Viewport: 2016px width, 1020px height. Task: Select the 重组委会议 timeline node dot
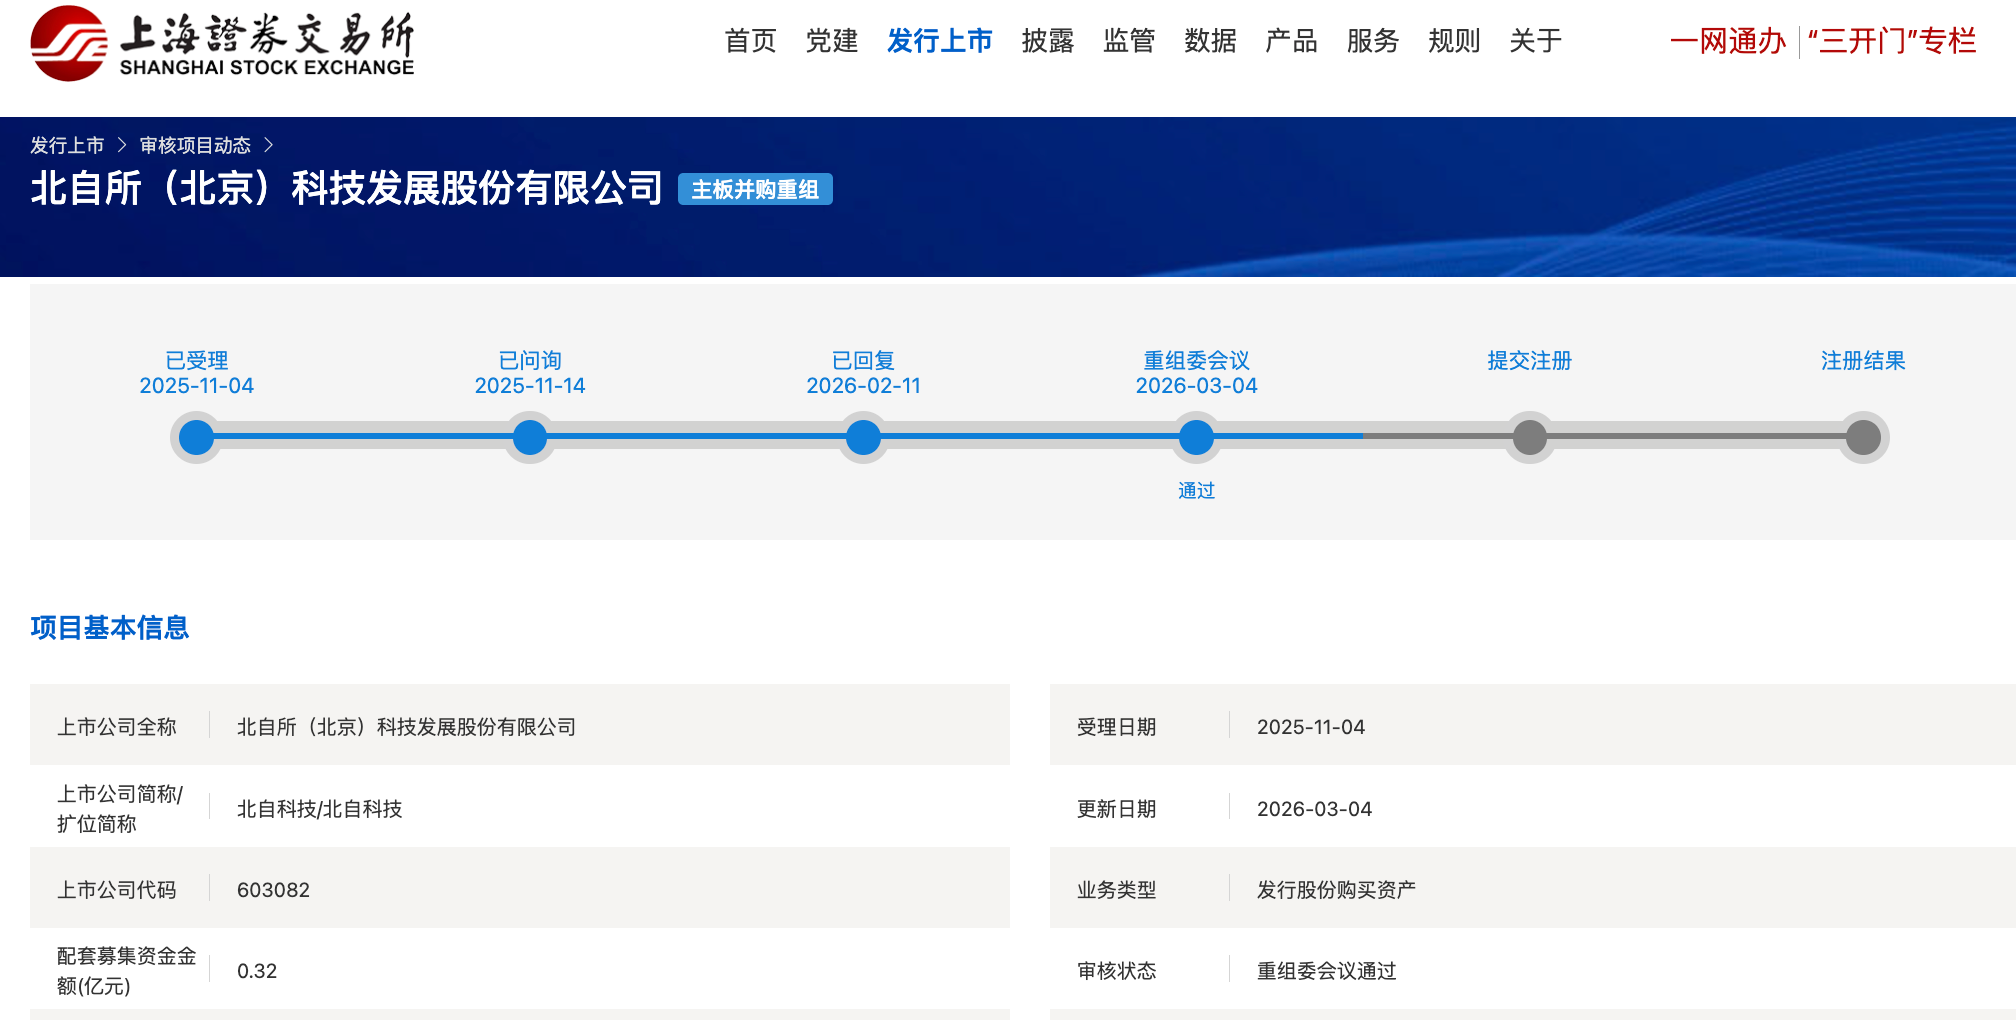1196,437
